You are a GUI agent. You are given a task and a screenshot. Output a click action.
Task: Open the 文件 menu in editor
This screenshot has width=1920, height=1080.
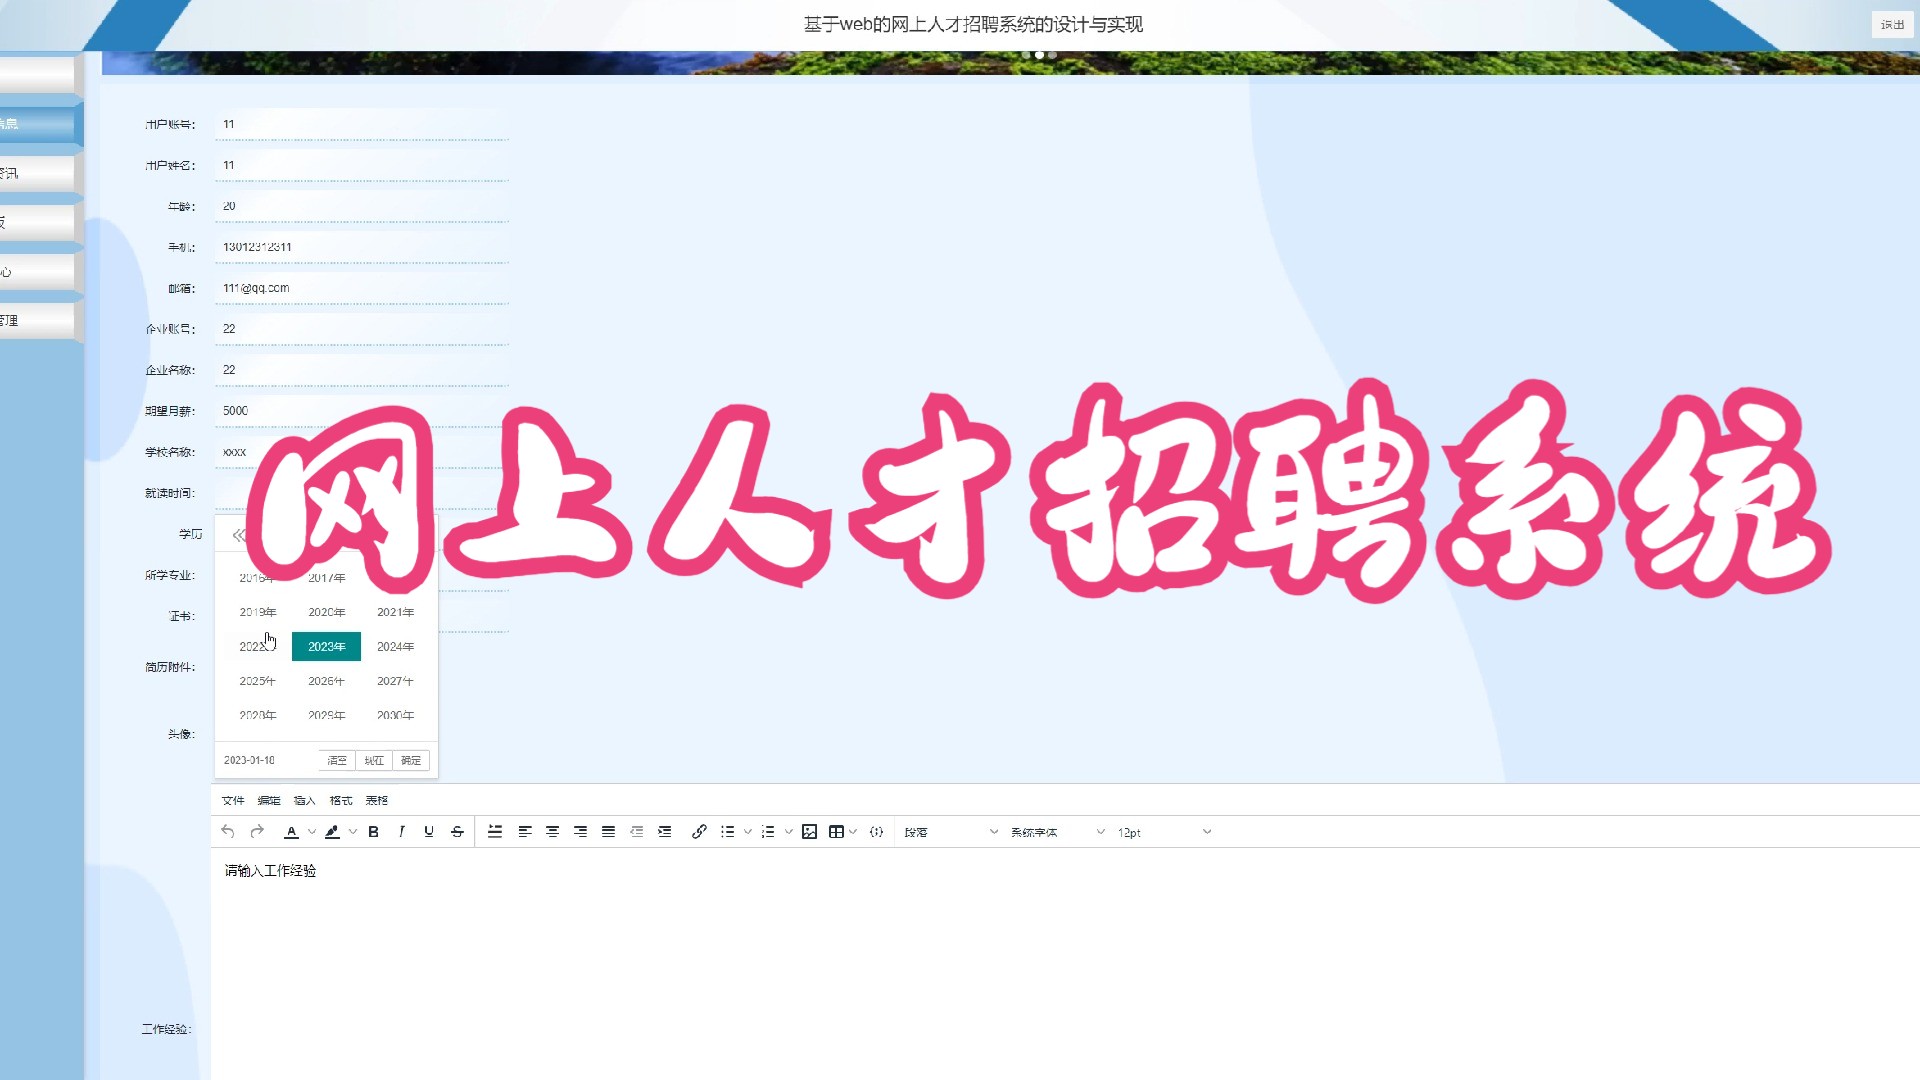tap(233, 800)
